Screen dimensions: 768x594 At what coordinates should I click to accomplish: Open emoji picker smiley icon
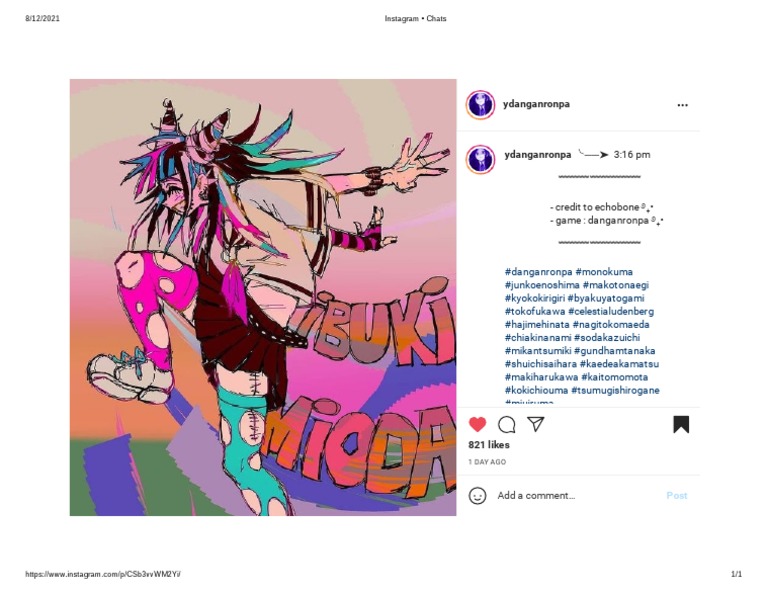(x=477, y=496)
